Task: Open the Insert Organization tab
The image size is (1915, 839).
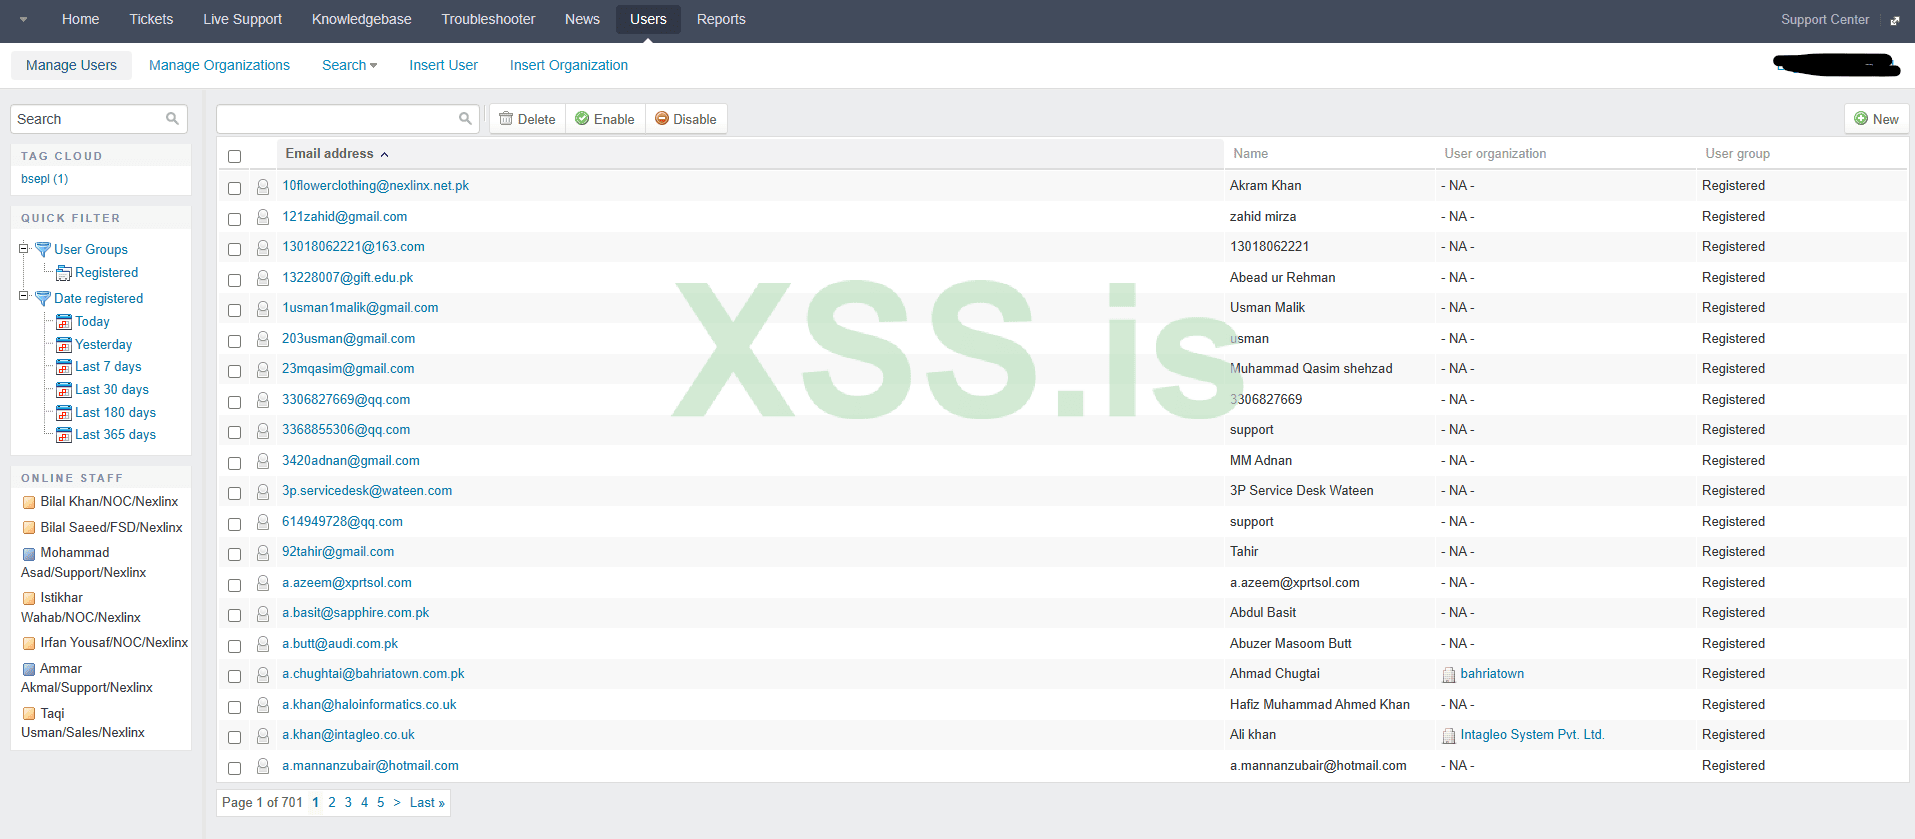Action: (x=569, y=65)
